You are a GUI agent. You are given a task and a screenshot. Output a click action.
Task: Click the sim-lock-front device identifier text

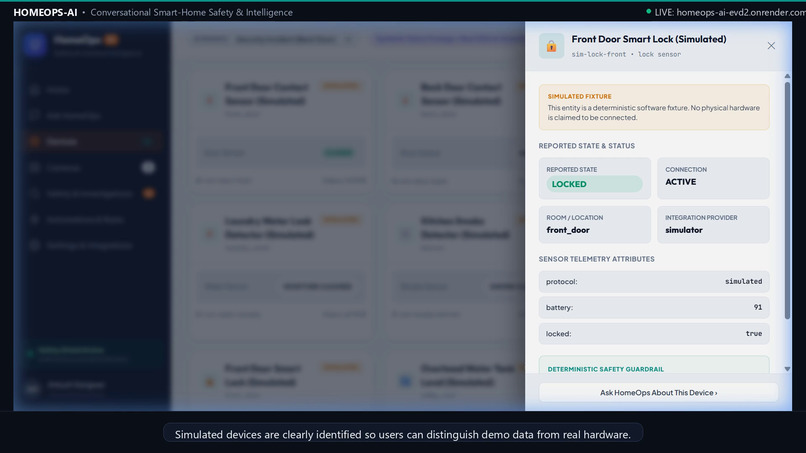(599, 54)
